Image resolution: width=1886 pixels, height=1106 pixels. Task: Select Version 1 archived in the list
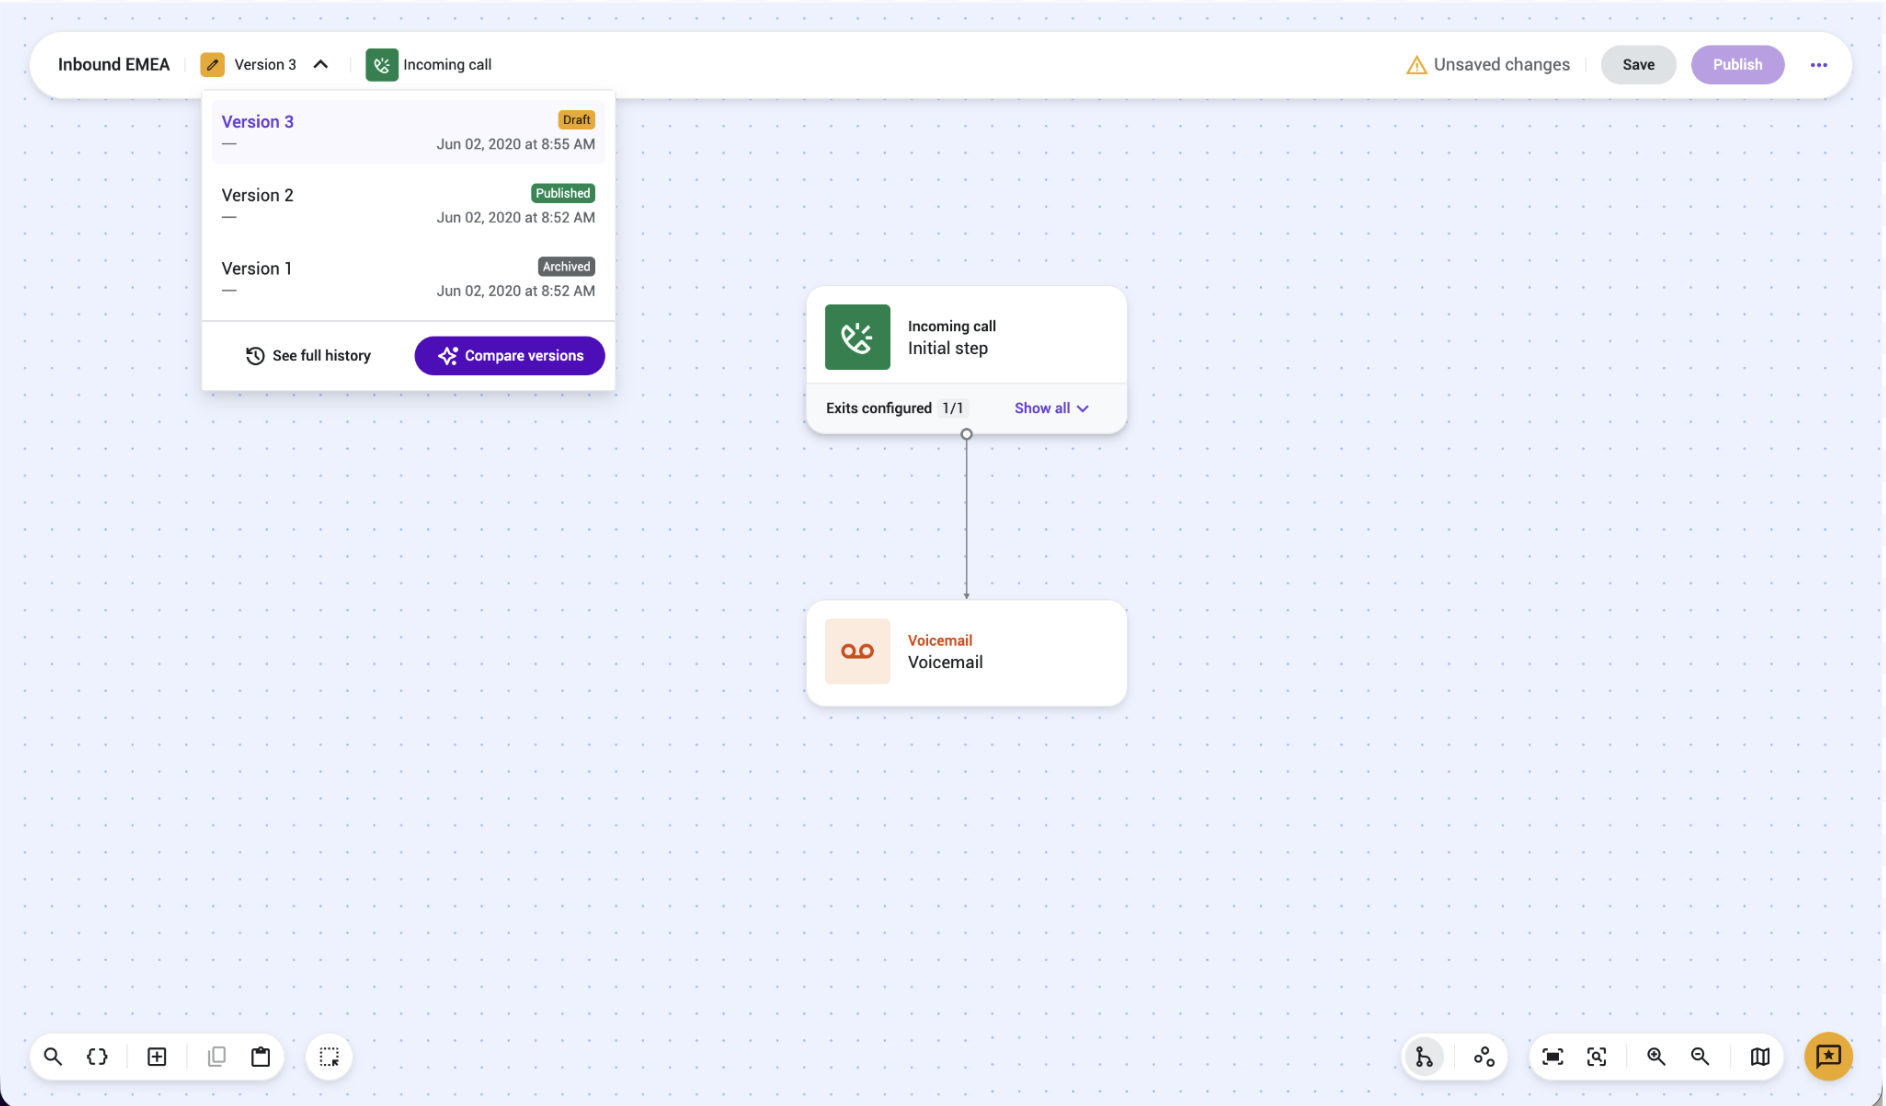pyautogui.click(x=408, y=278)
